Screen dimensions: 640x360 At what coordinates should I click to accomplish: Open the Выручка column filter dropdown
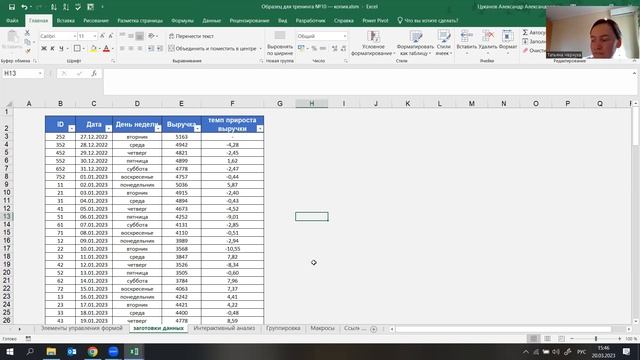pos(197,129)
